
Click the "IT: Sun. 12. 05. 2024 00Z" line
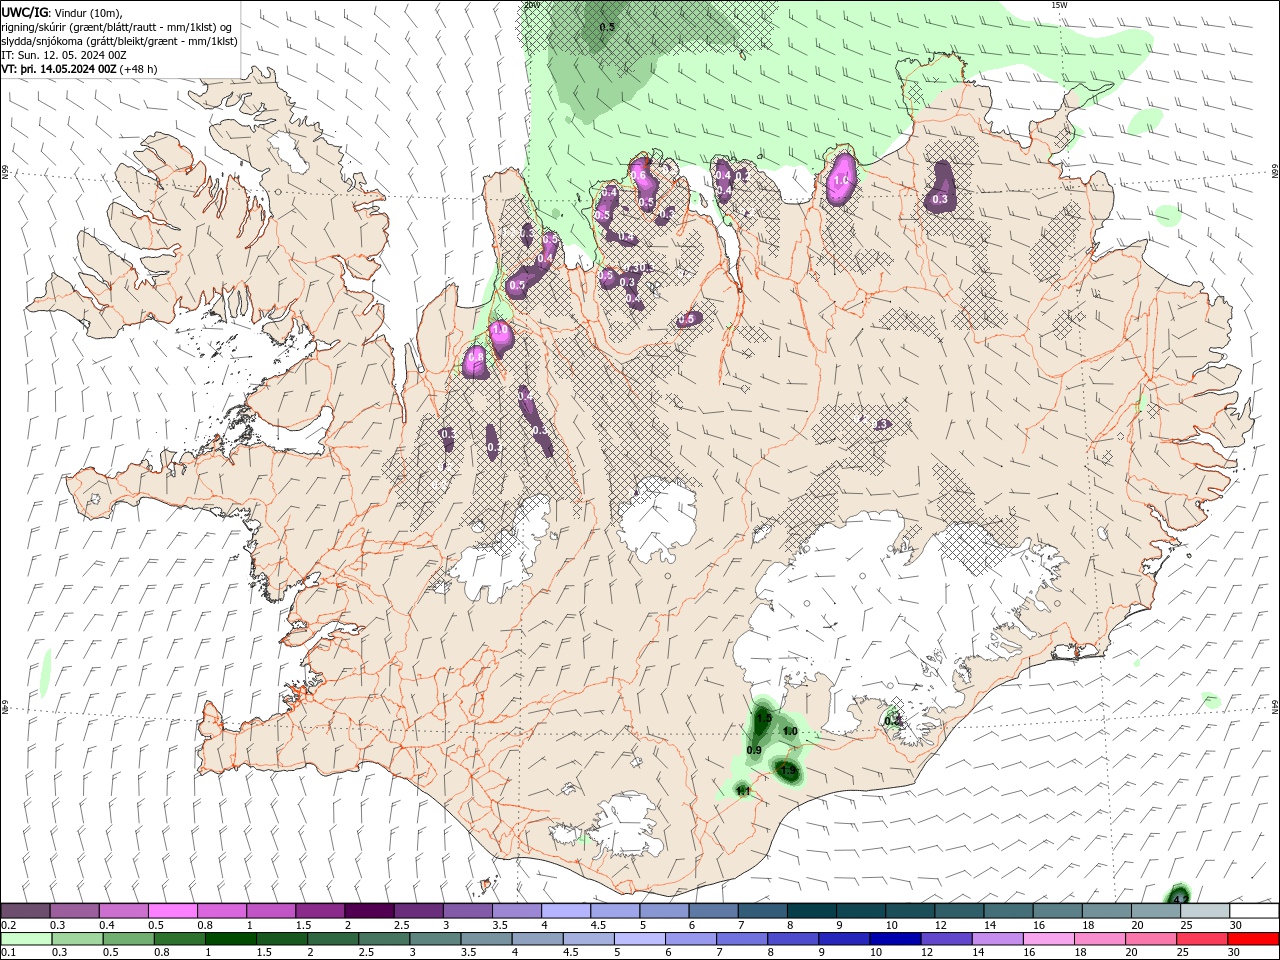pos(63,56)
